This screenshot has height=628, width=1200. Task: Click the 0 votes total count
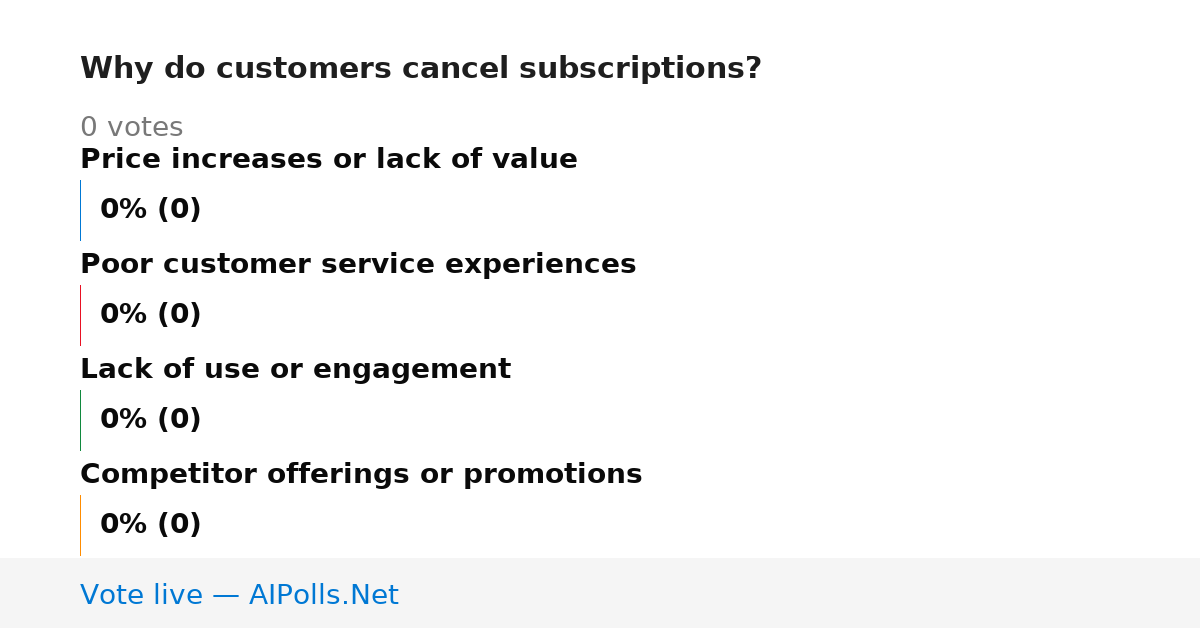pyautogui.click(x=131, y=128)
